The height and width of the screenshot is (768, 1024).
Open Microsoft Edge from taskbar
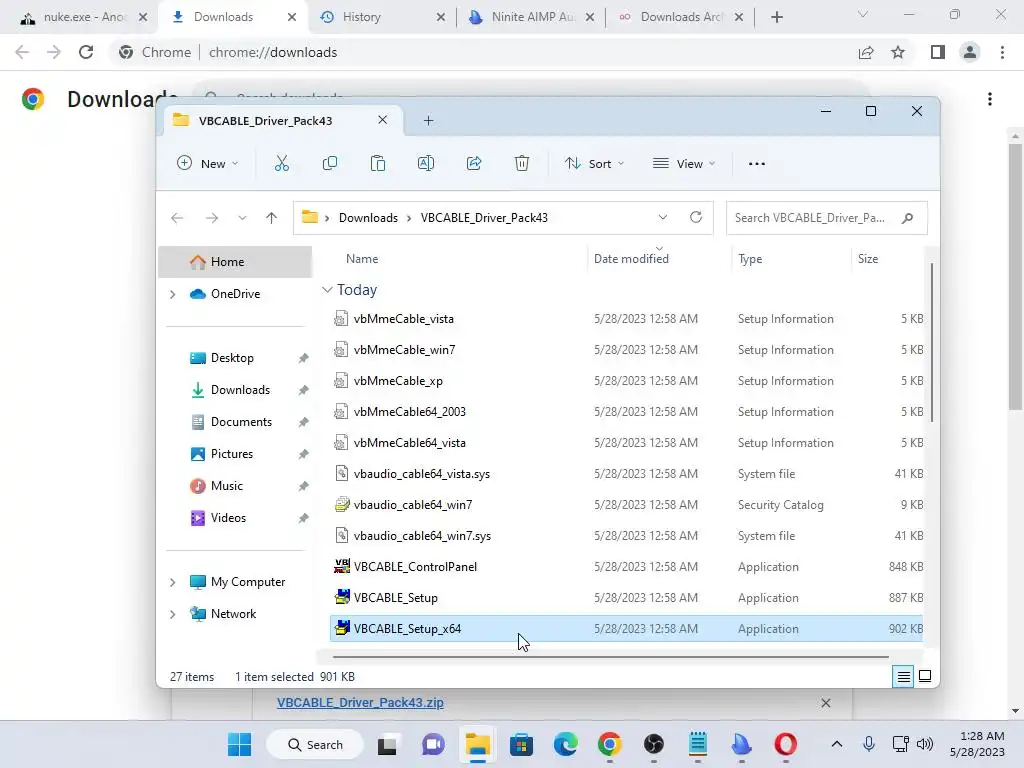click(566, 744)
